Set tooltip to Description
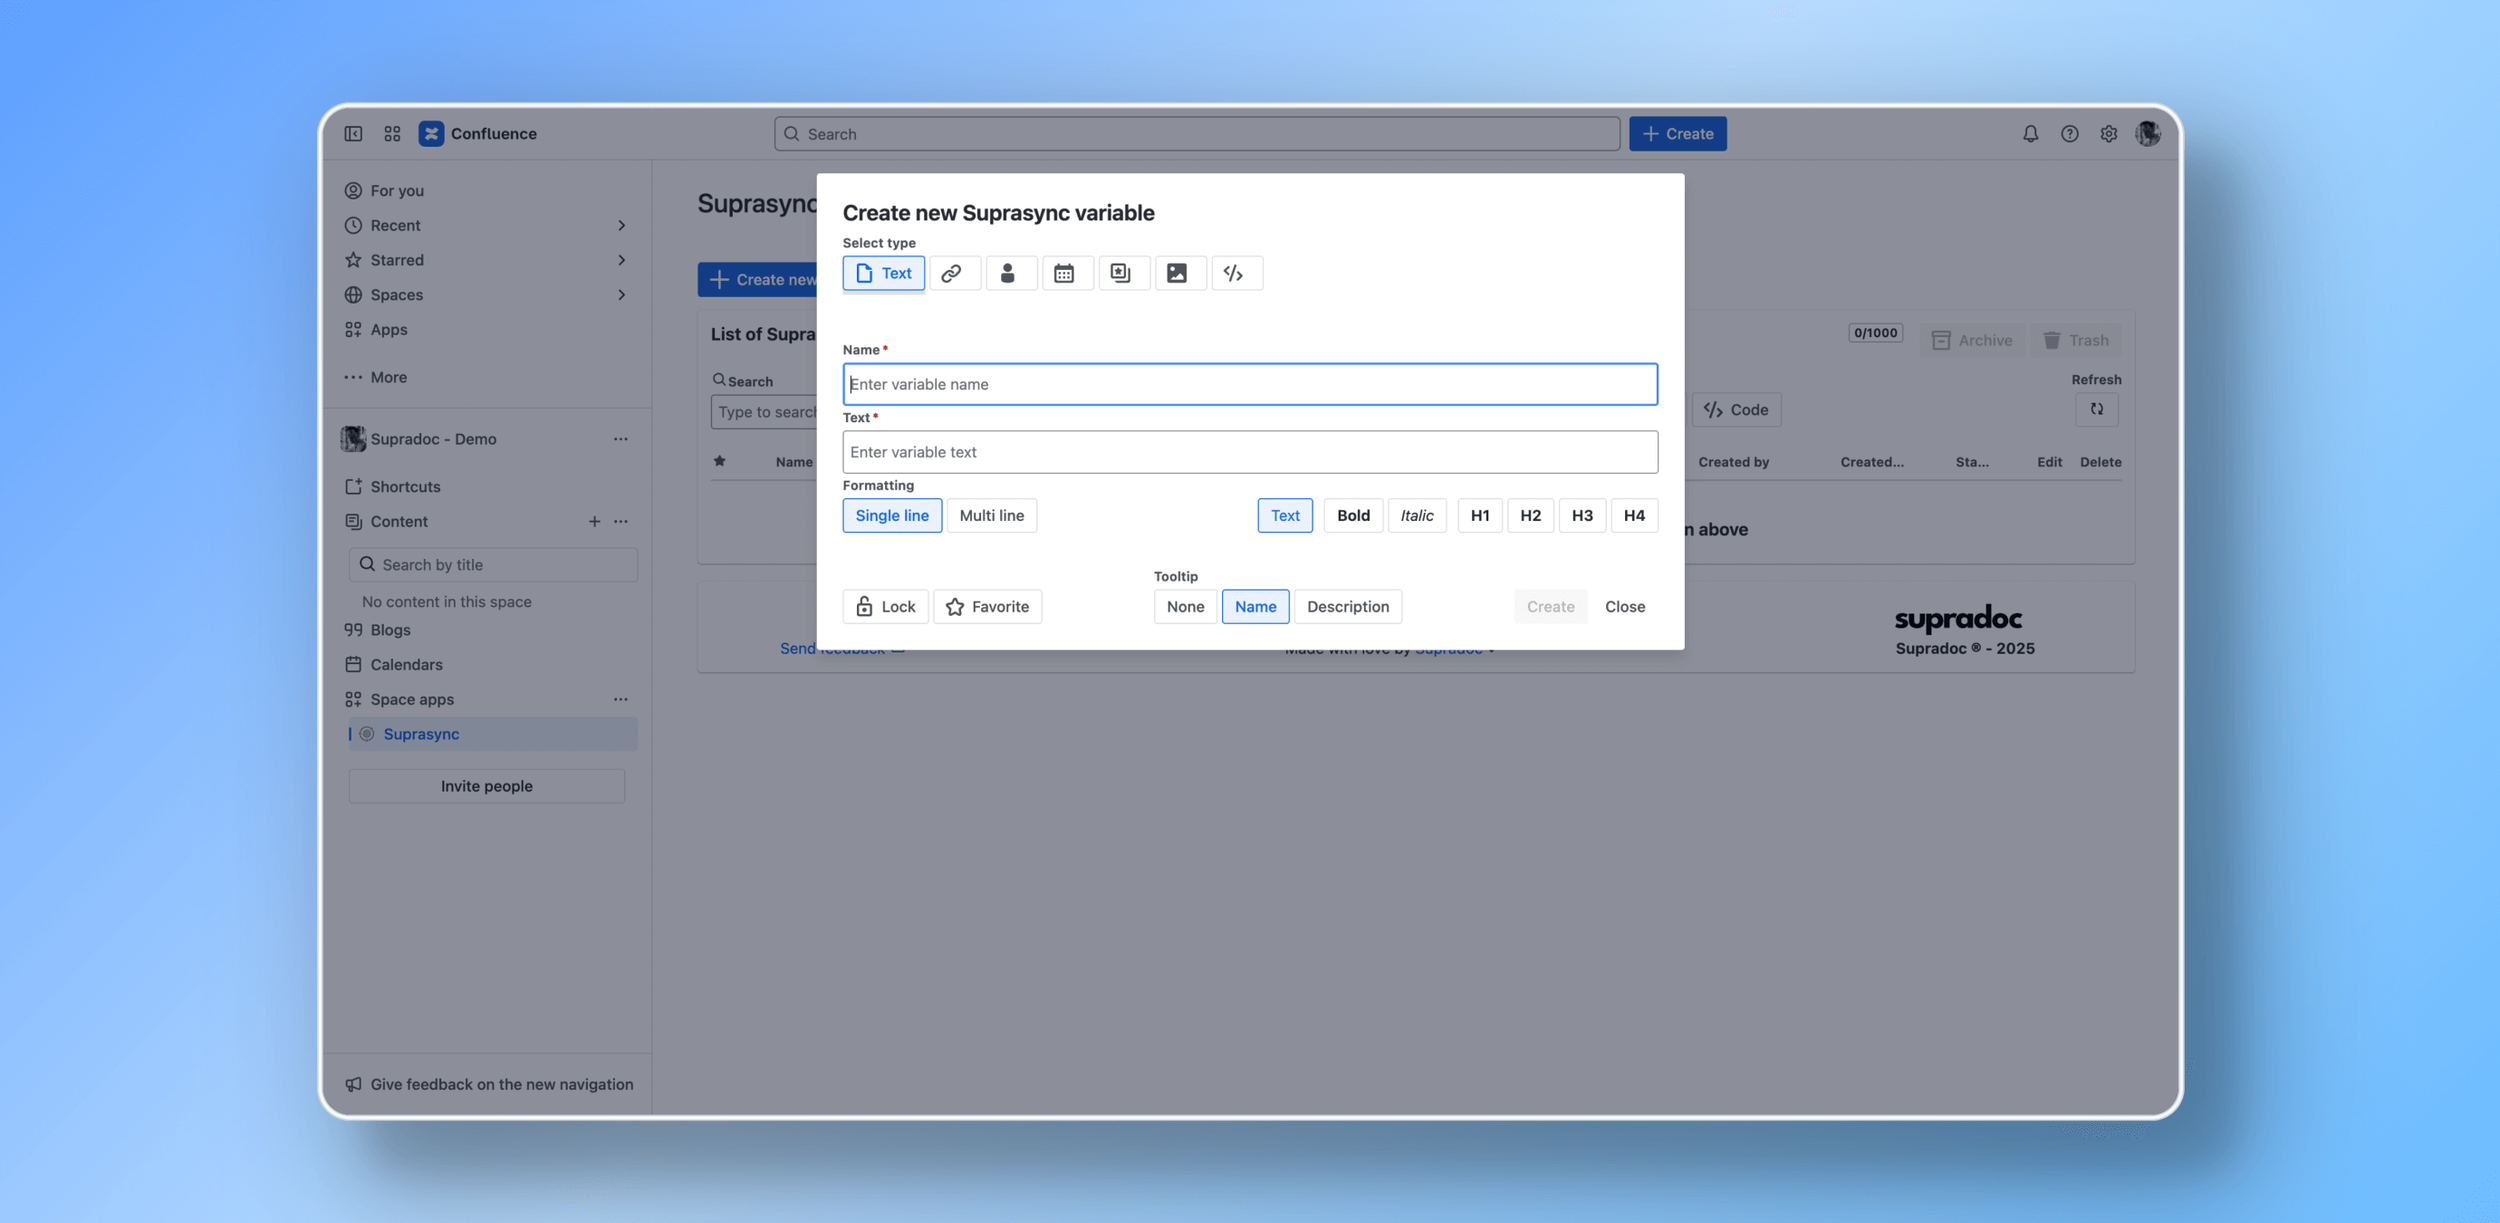 (1347, 606)
